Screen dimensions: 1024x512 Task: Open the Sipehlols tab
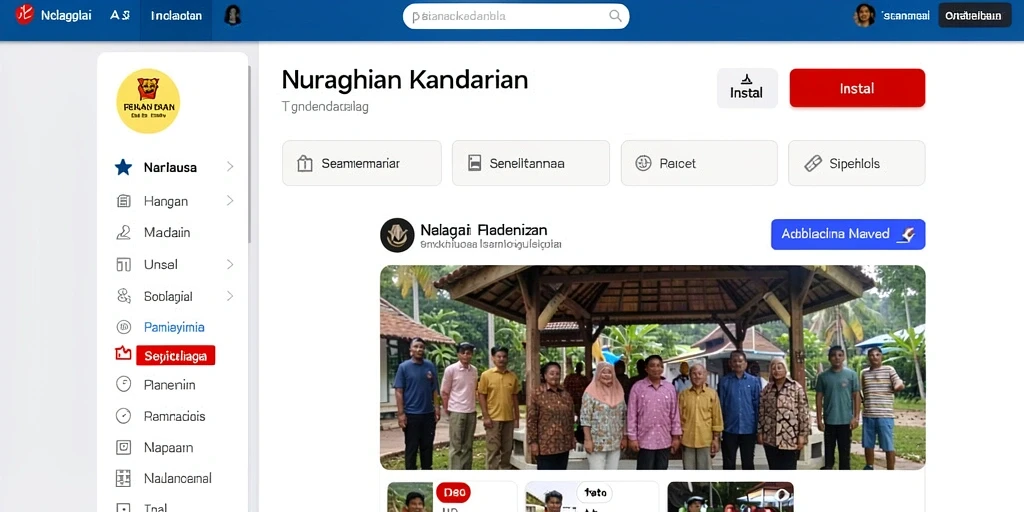pyautogui.click(x=857, y=163)
